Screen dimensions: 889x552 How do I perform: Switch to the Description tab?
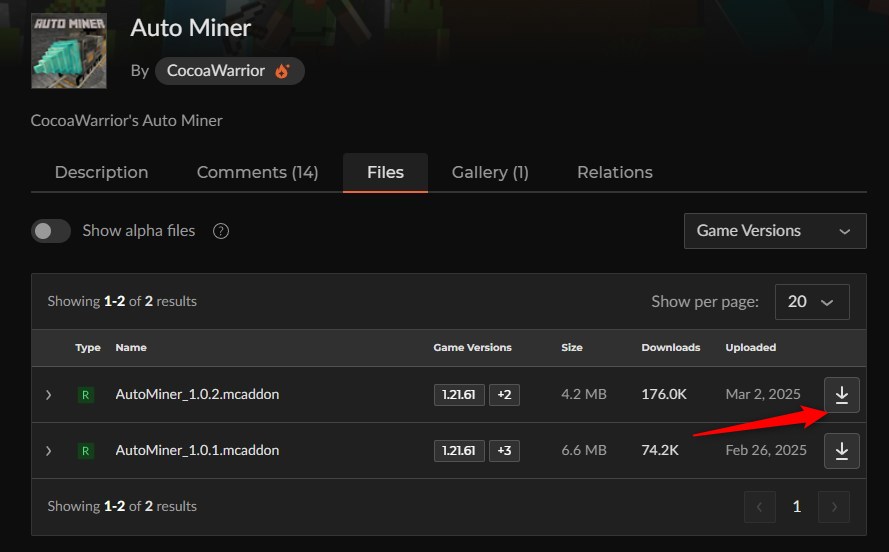(101, 172)
